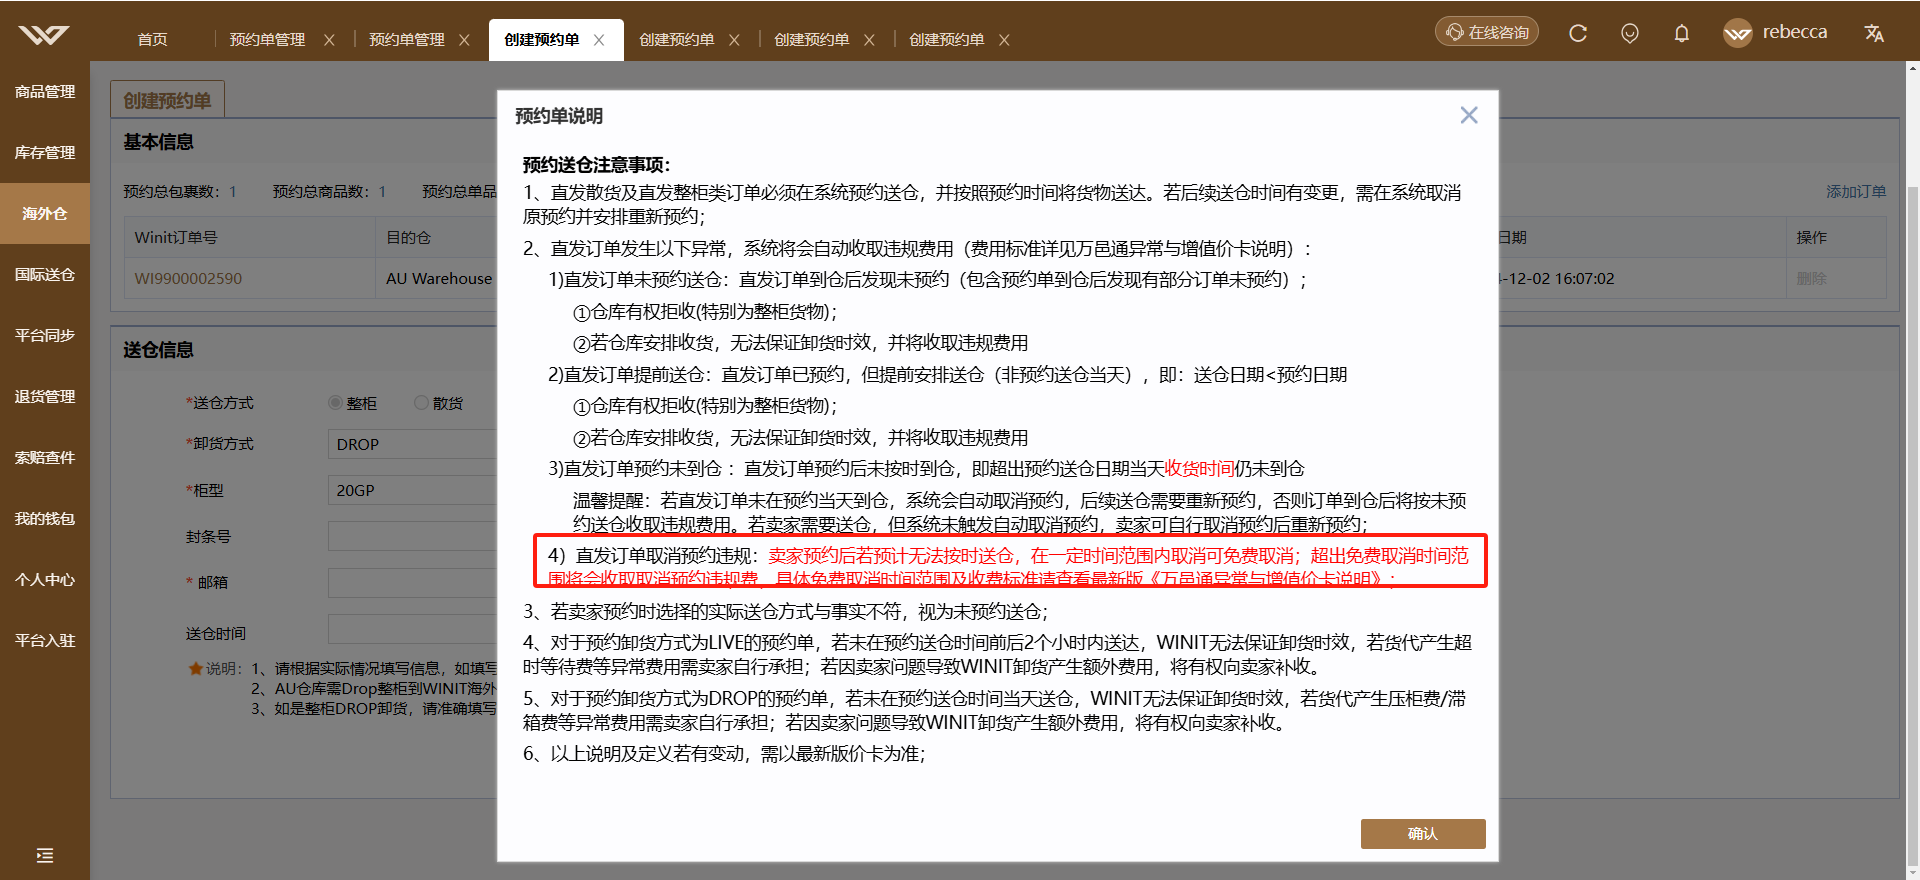Switch to the second 预约单管理 tab
The height and width of the screenshot is (880, 1920).
407,39
